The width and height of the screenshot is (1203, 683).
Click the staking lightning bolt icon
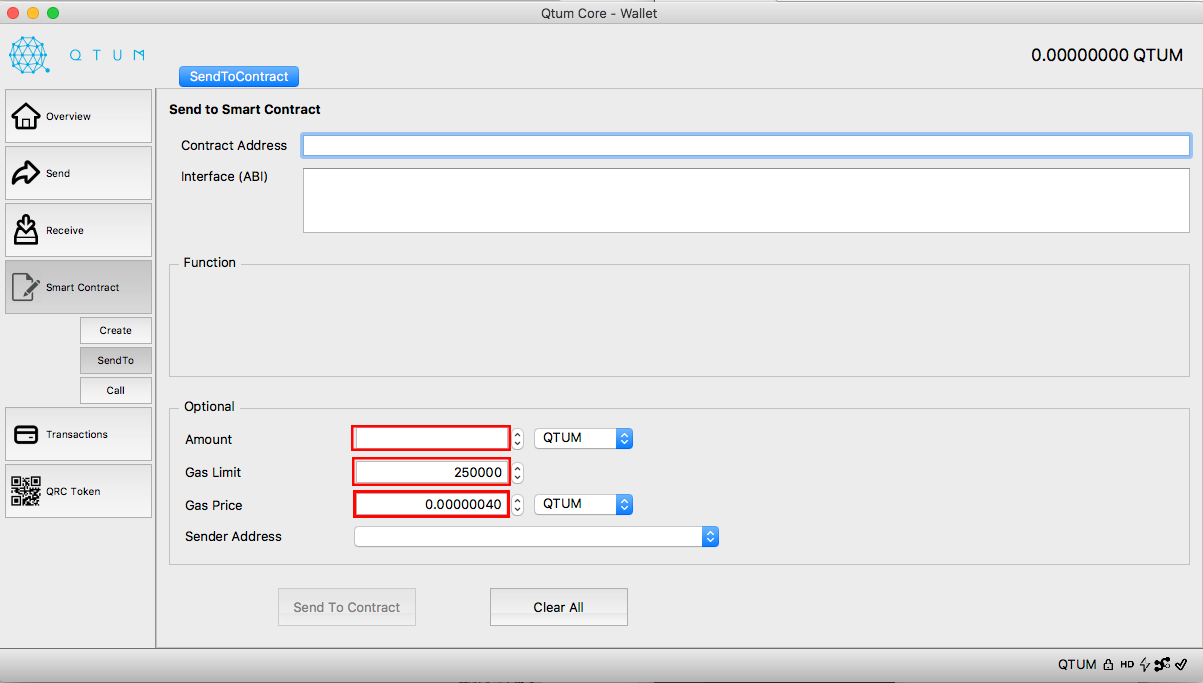click(x=1145, y=664)
